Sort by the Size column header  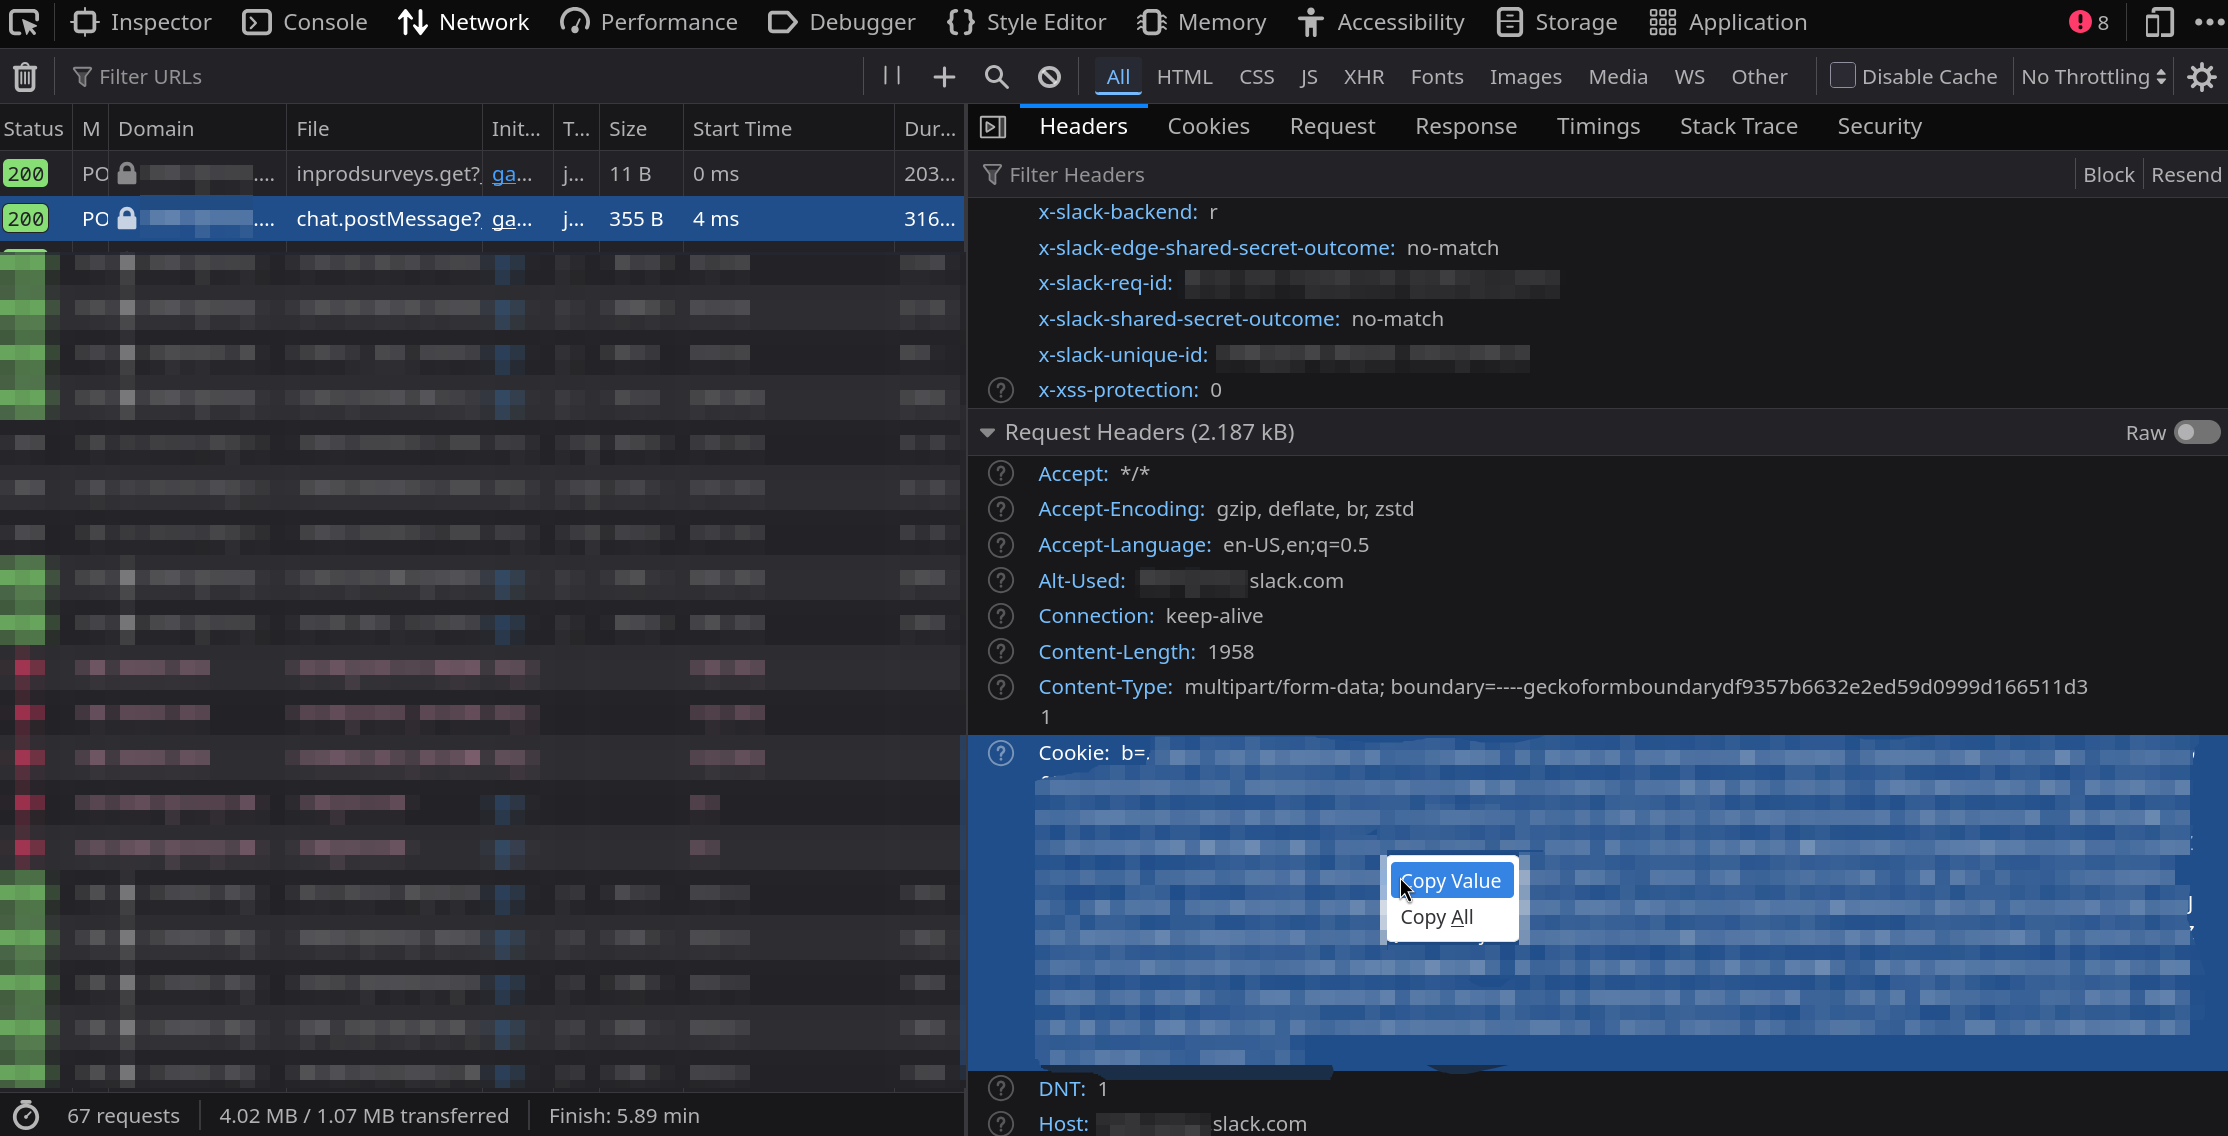640,129
